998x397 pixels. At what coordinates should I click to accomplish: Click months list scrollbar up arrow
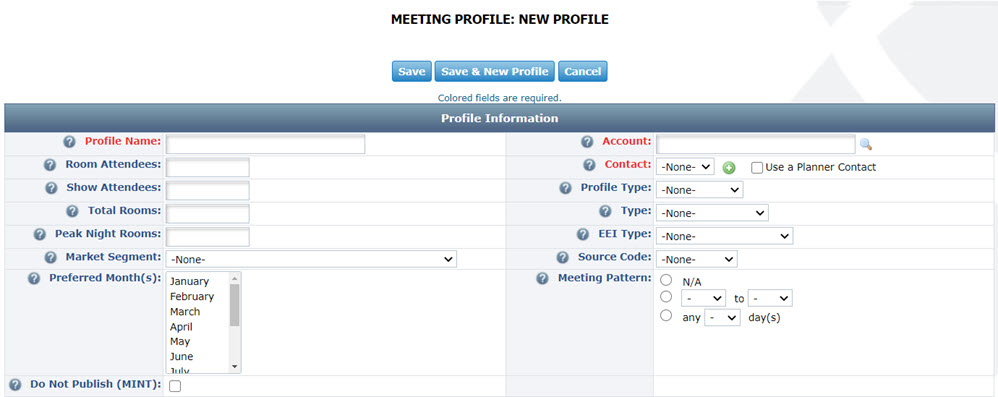234,278
